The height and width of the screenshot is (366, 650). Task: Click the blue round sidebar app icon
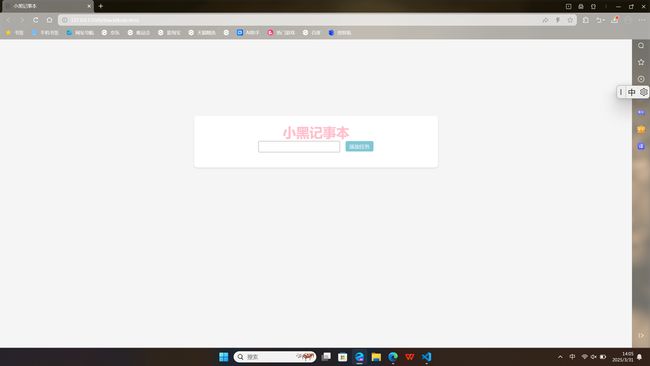(641, 146)
